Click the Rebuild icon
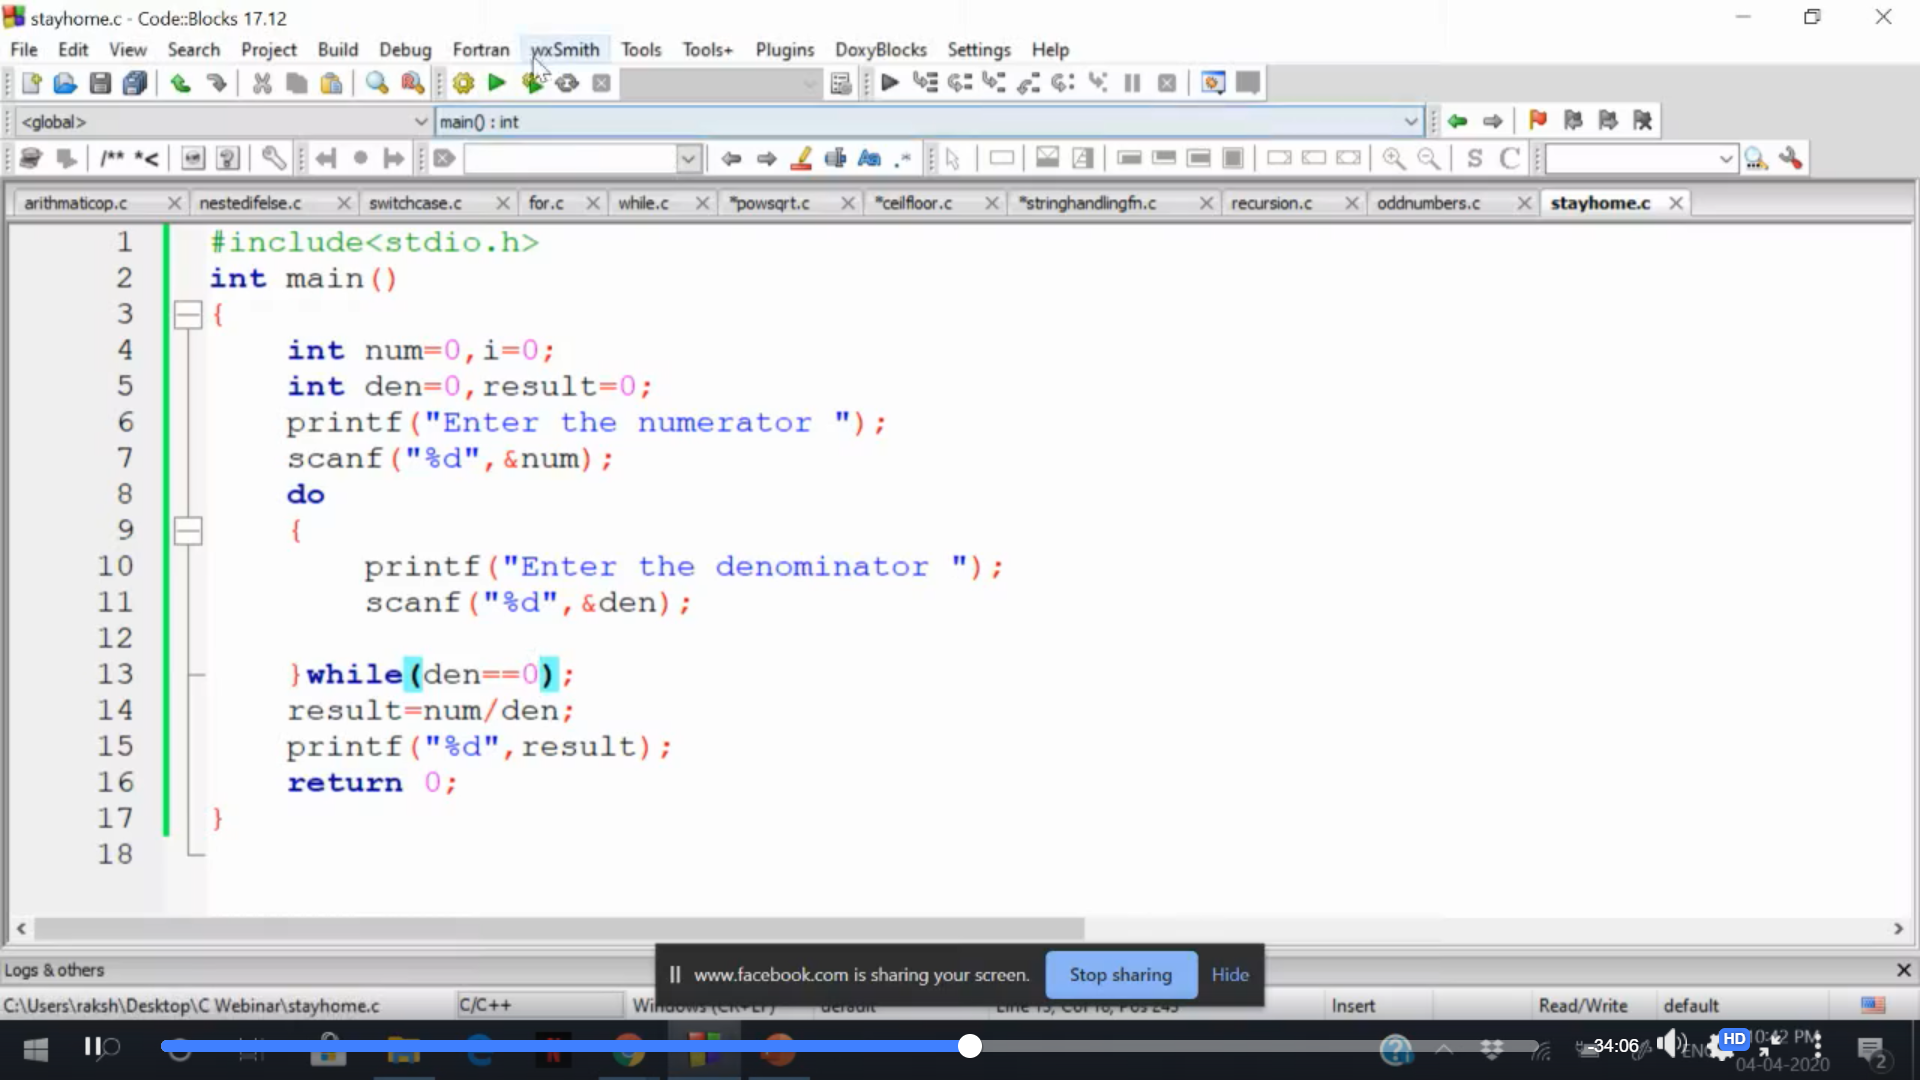Image resolution: width=1920 pixels, height=1080 pixels. click(x=567, y=83)
